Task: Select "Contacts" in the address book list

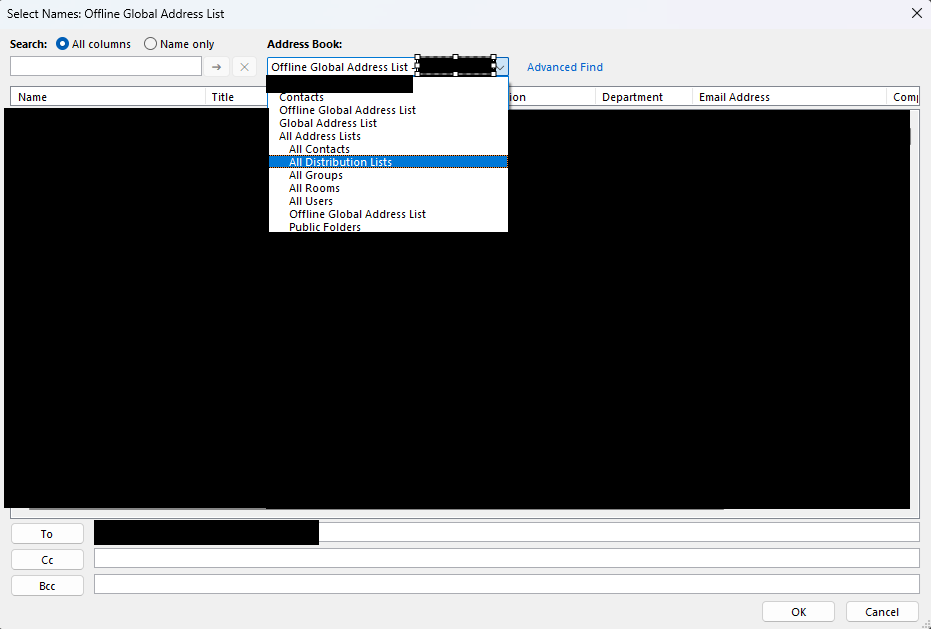Action: 301,97
